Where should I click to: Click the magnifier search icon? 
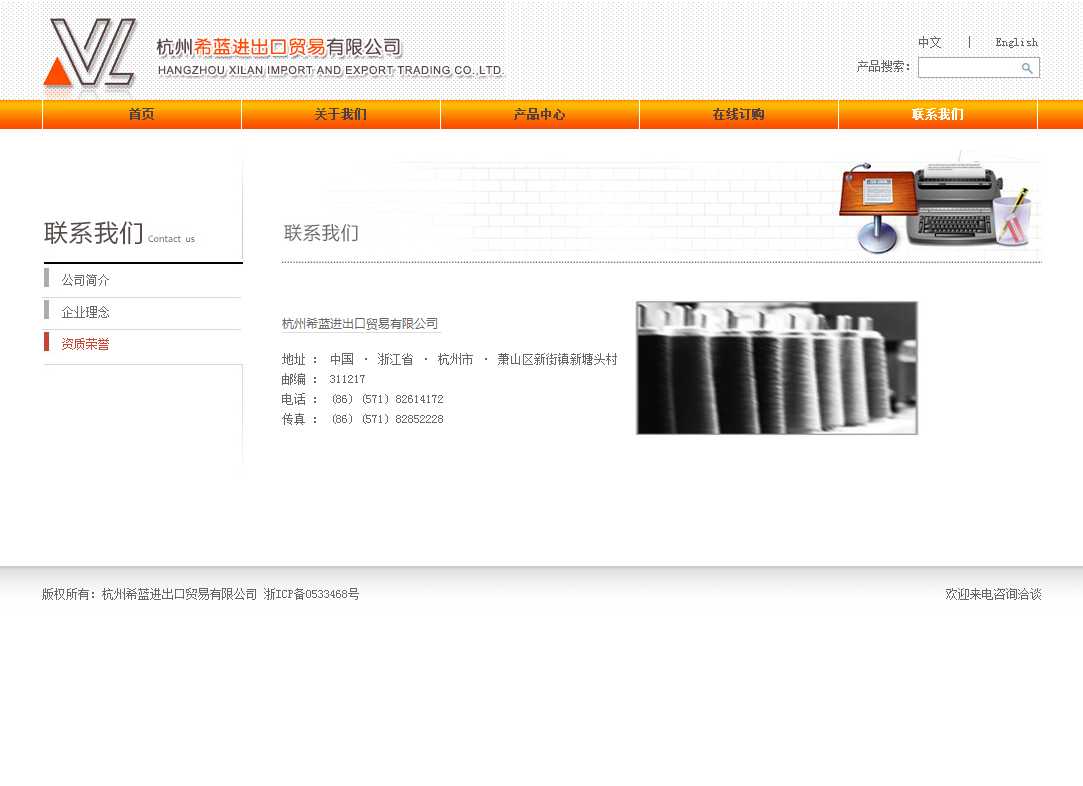coord(1027,68)
